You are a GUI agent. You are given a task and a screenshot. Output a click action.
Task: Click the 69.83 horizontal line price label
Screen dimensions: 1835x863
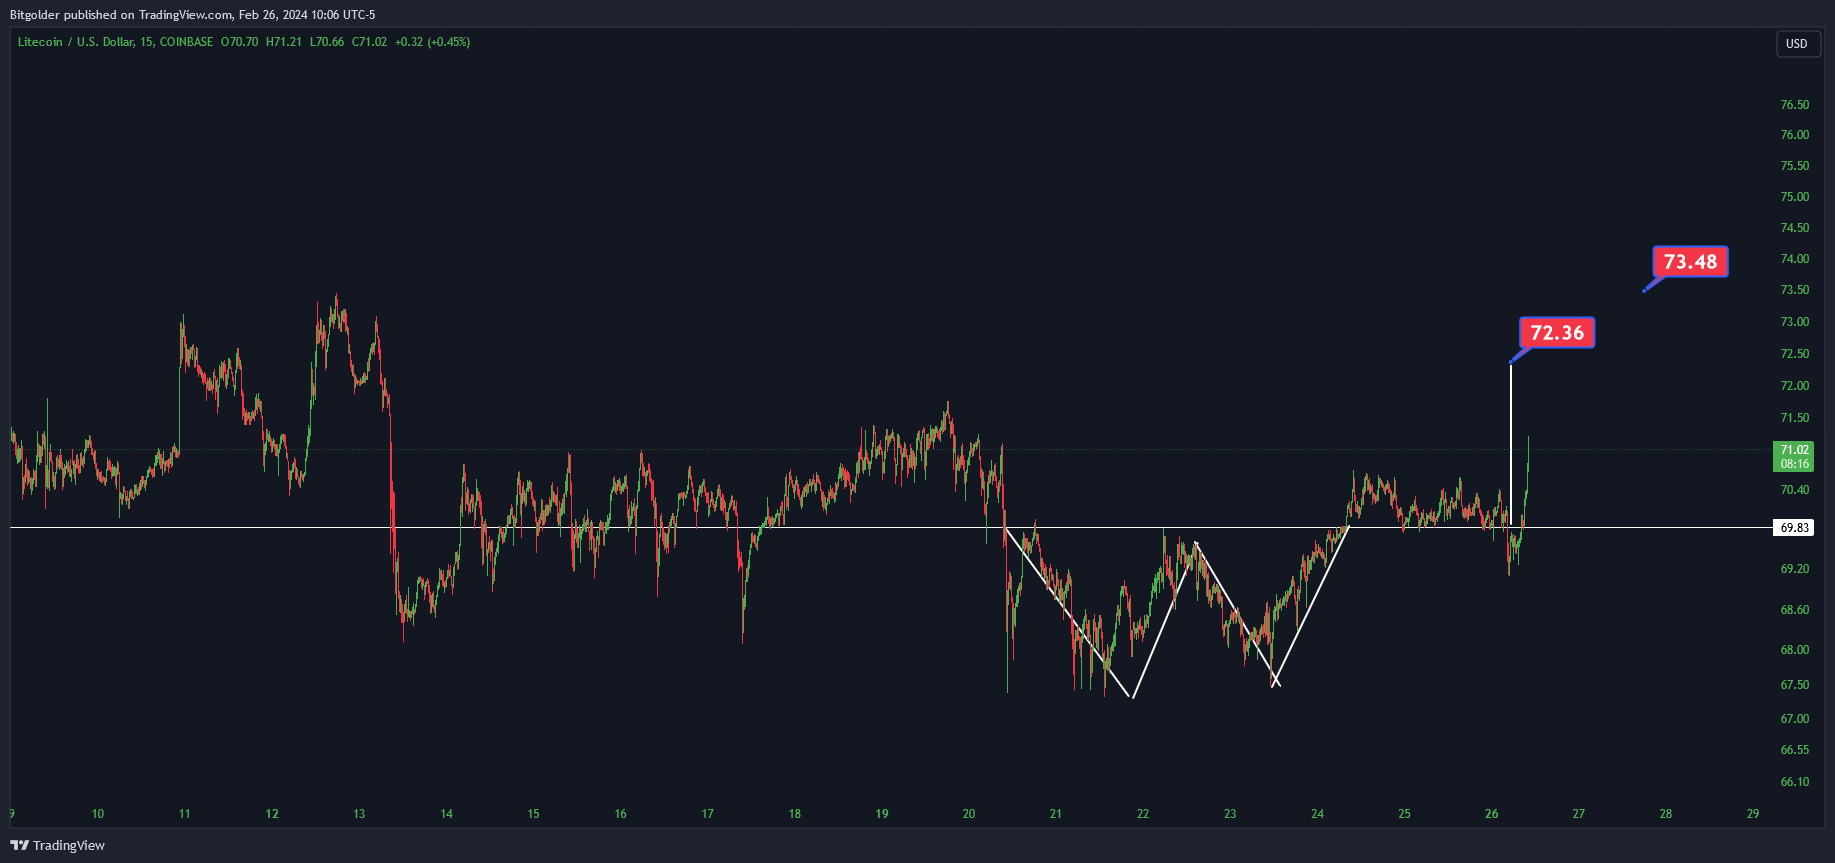1795,528
